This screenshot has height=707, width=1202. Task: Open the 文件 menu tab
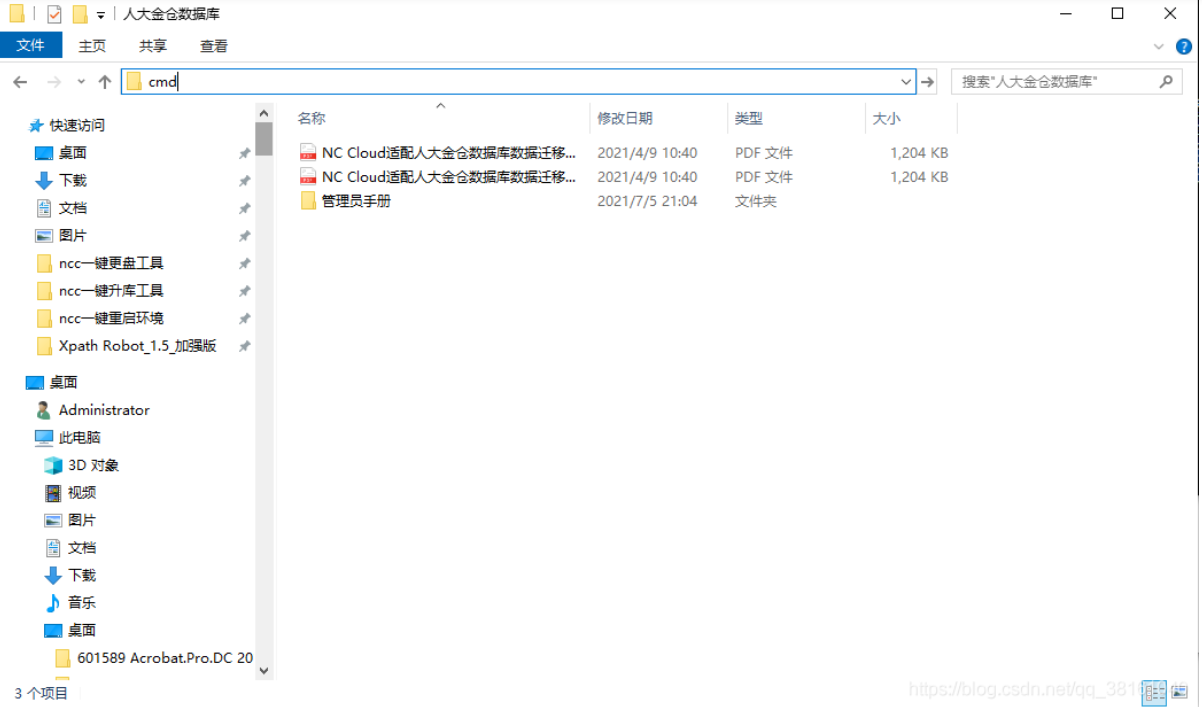point(31,46)
